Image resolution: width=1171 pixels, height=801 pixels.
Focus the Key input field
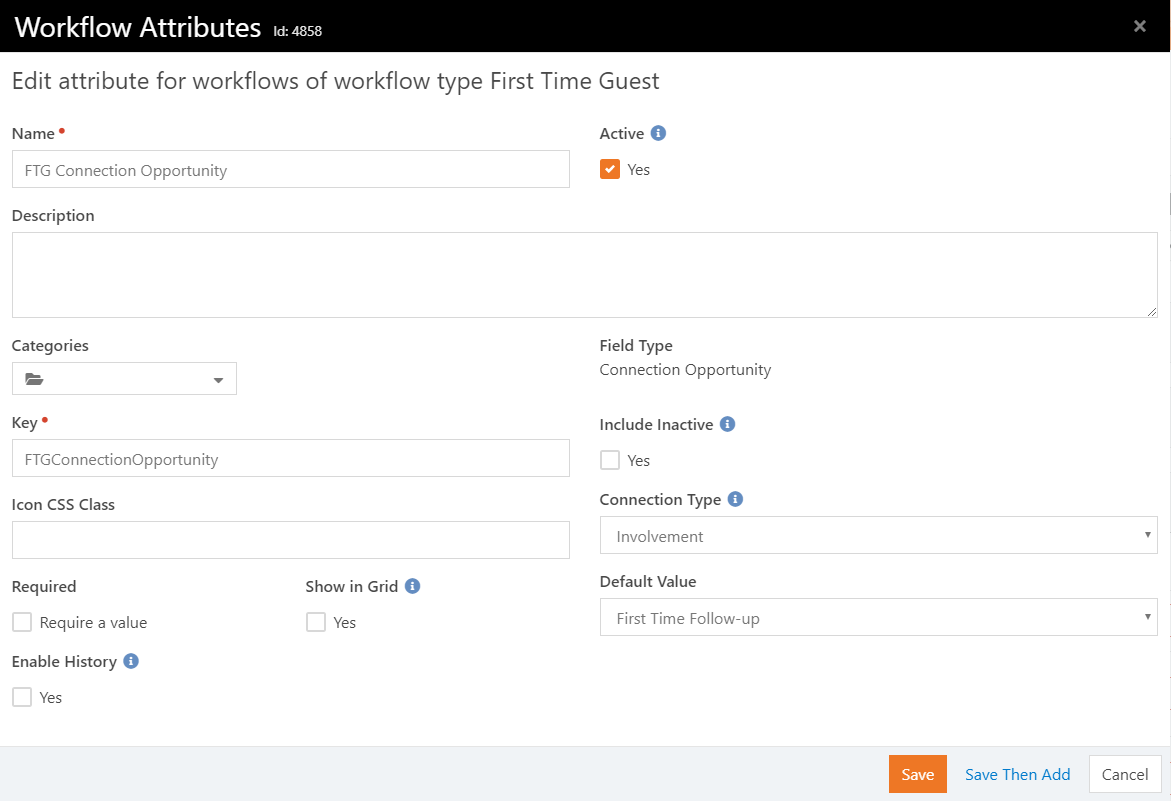tap(291, 458)
